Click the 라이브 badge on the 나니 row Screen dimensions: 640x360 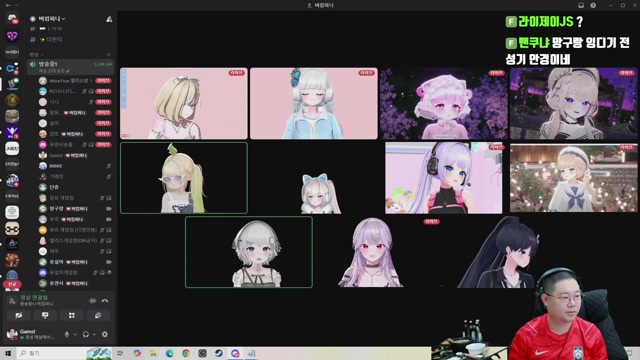pyautogui.click(x=103, y=102)
